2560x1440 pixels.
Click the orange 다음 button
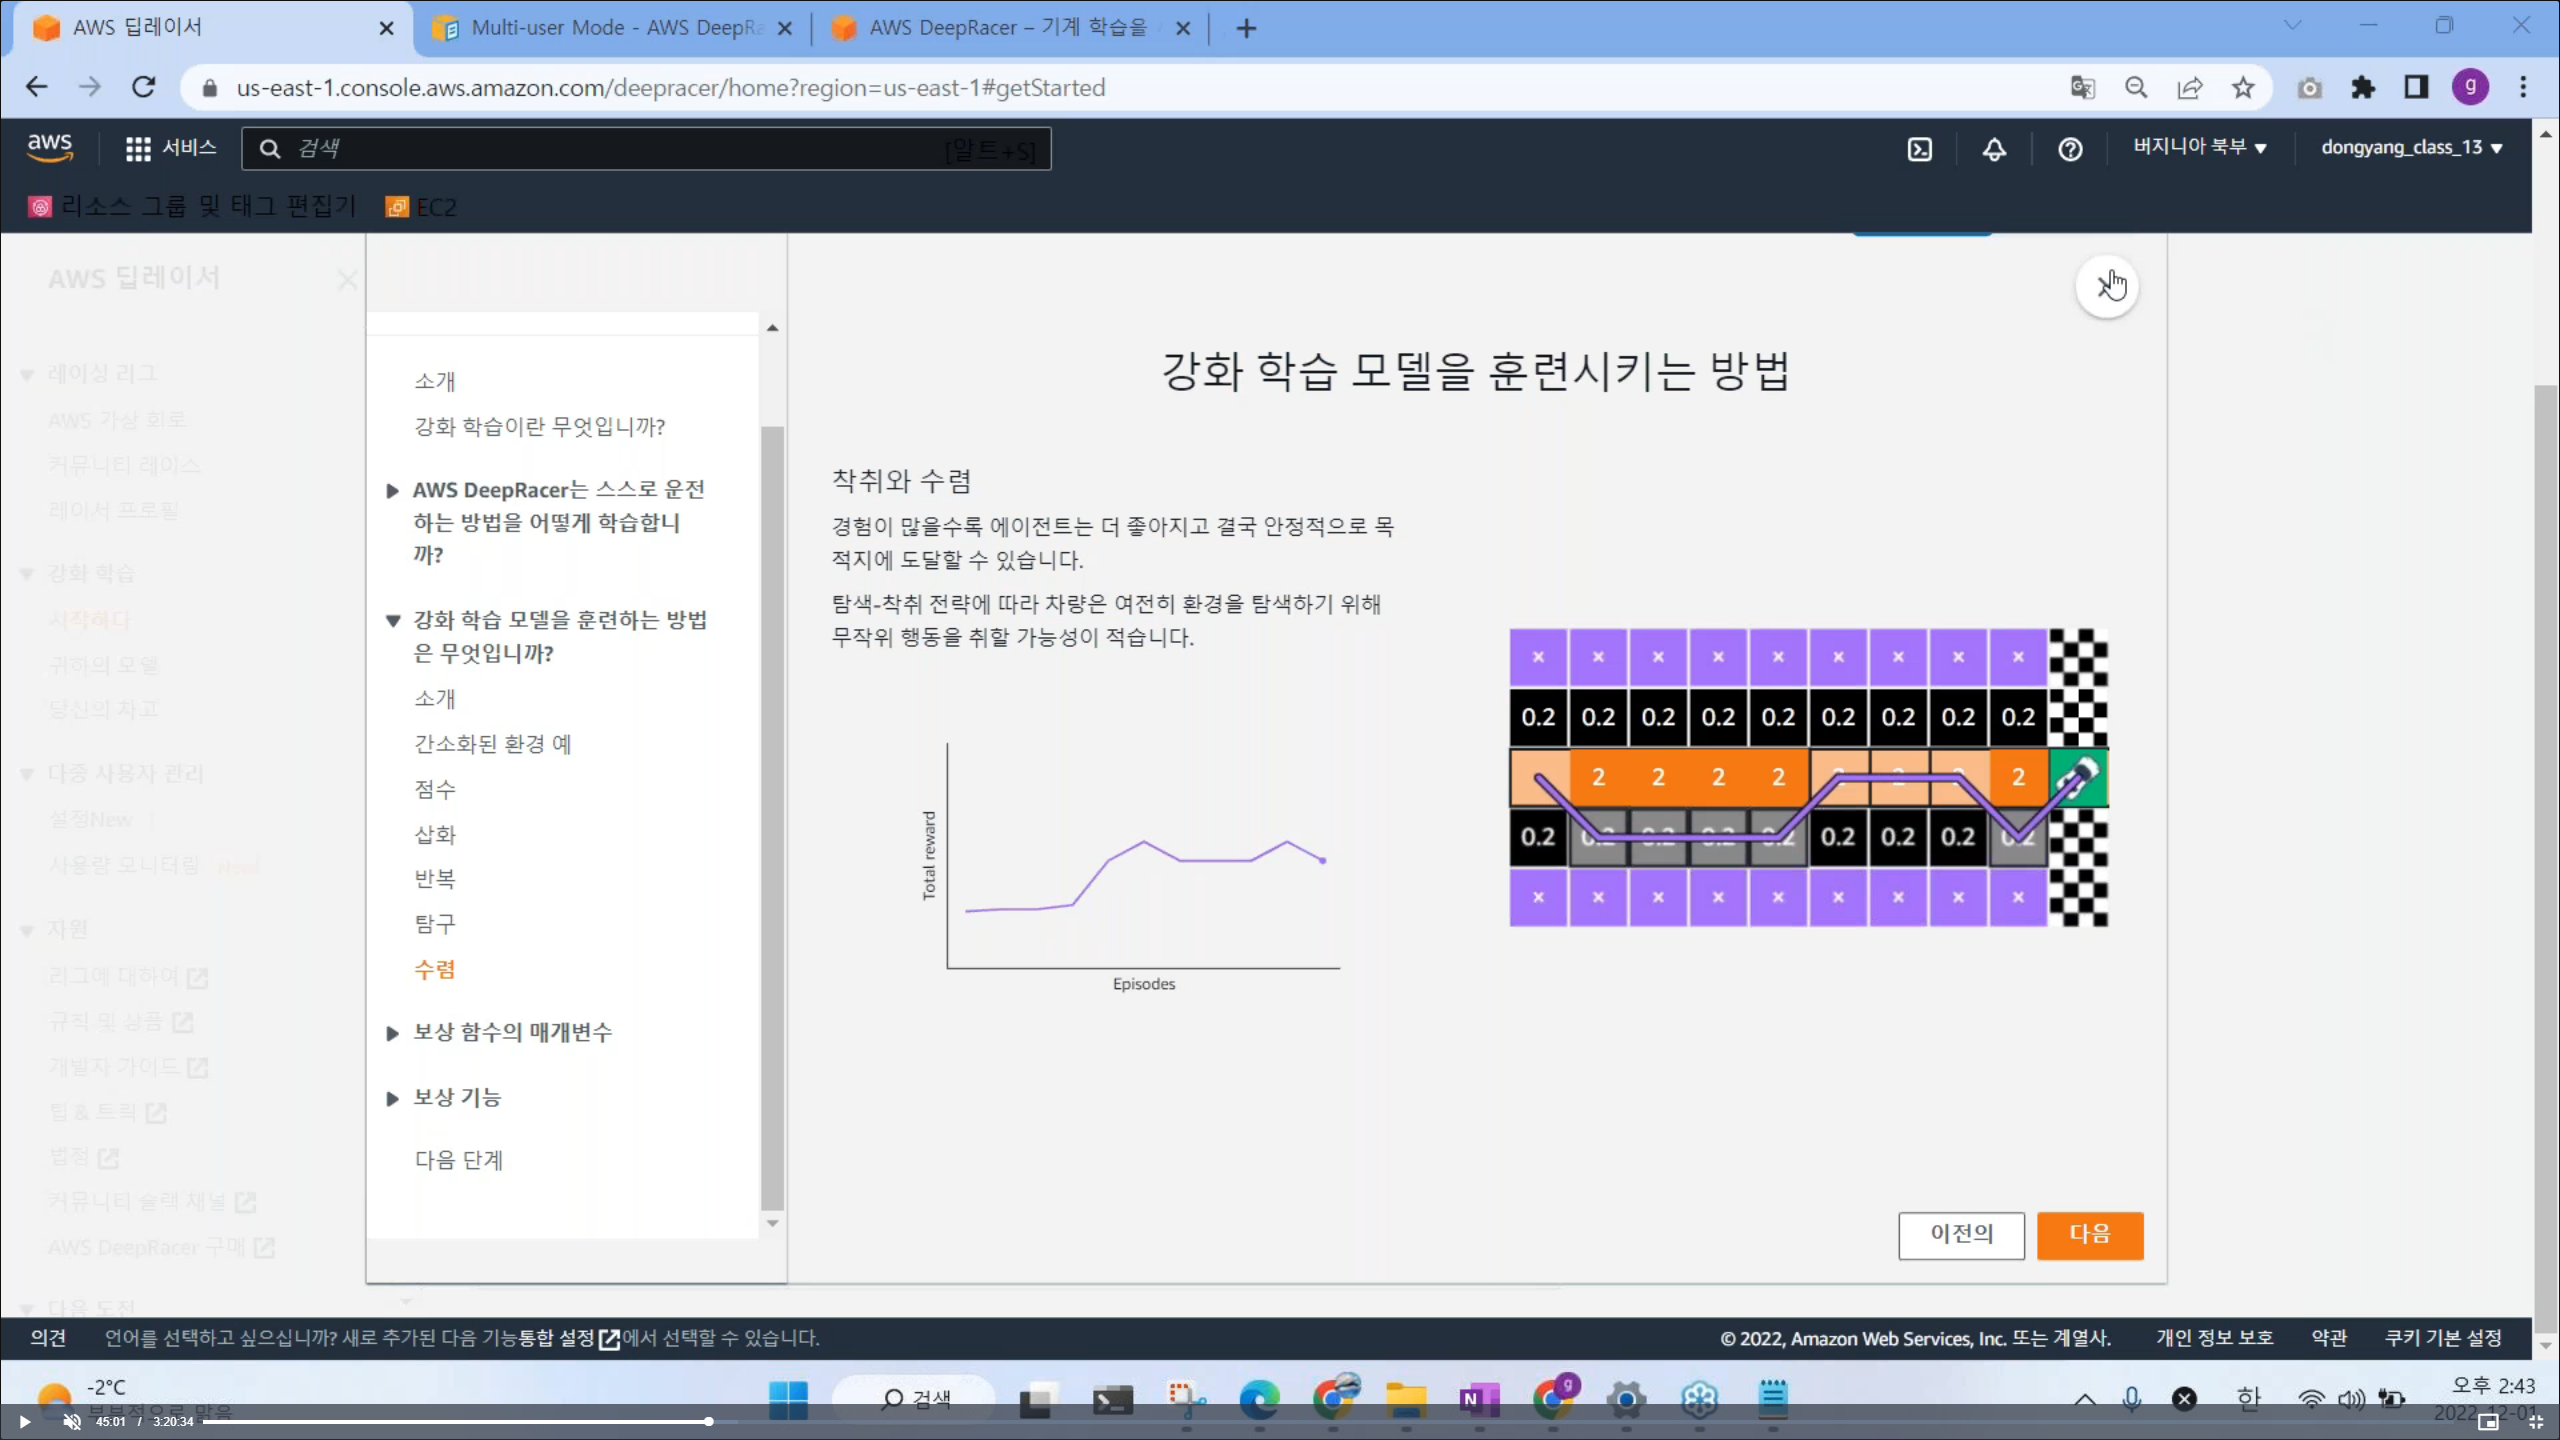point(2089,1234)
